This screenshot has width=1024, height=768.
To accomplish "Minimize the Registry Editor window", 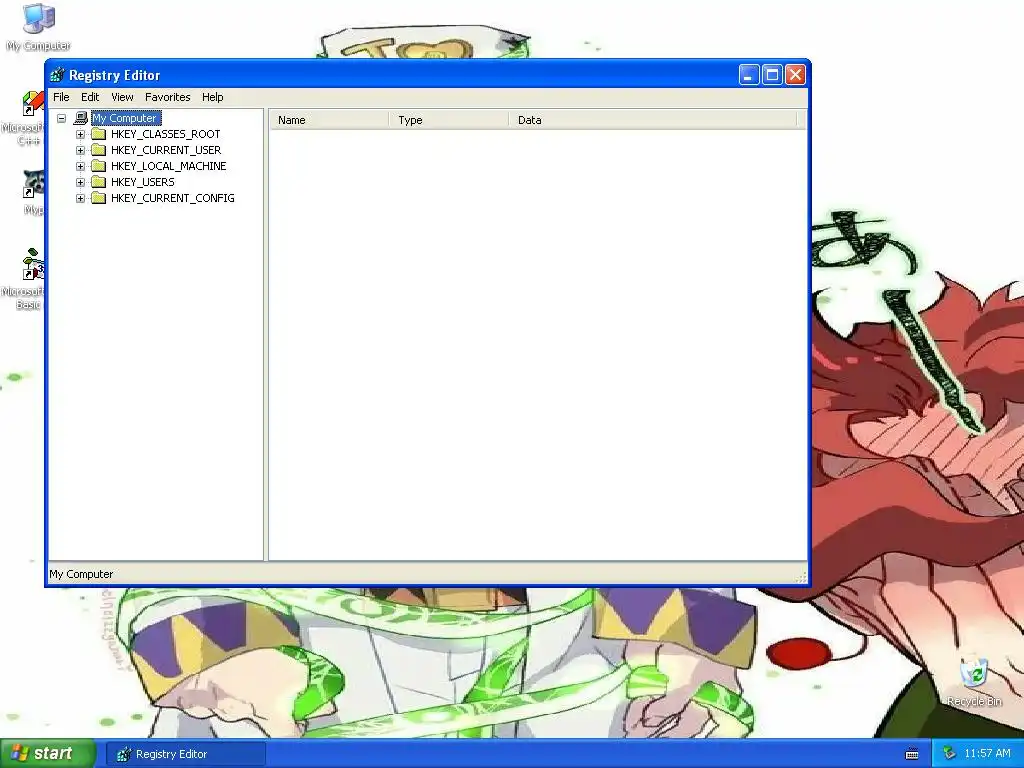I will [x=749, y=75].
